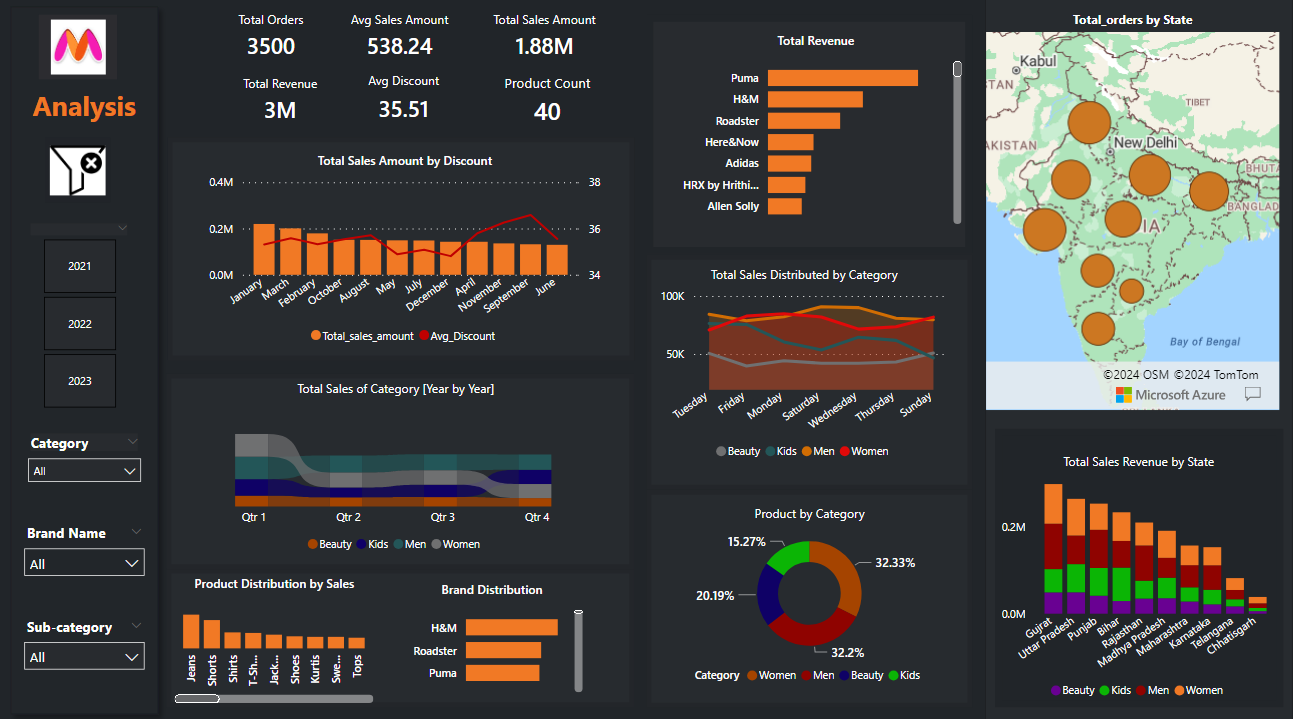Click the clear filters funnel icon

click(78, 171)
